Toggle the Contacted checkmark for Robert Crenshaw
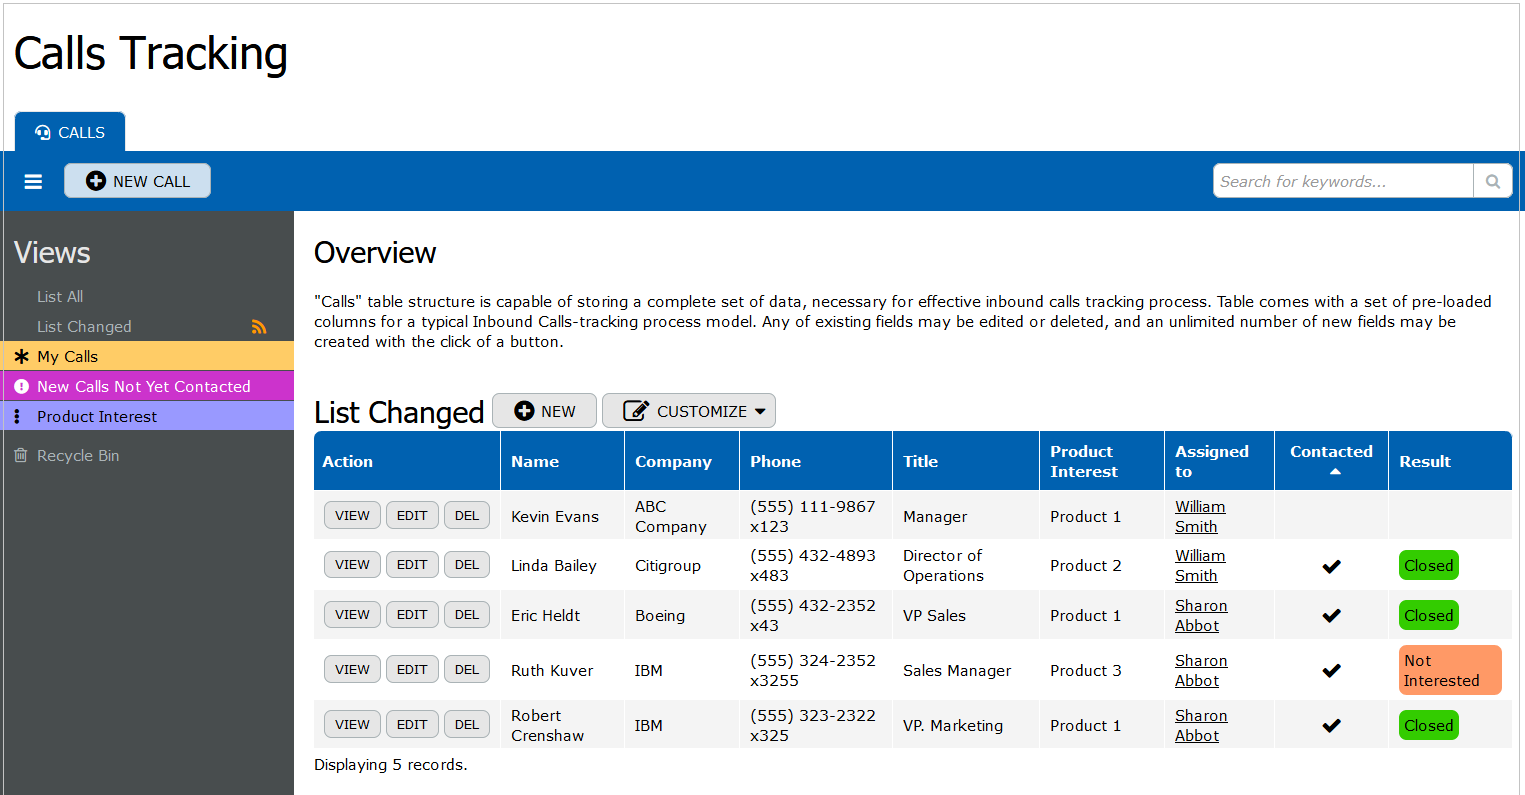This screenshot has width=1525, height=795. coord(1331,726)
